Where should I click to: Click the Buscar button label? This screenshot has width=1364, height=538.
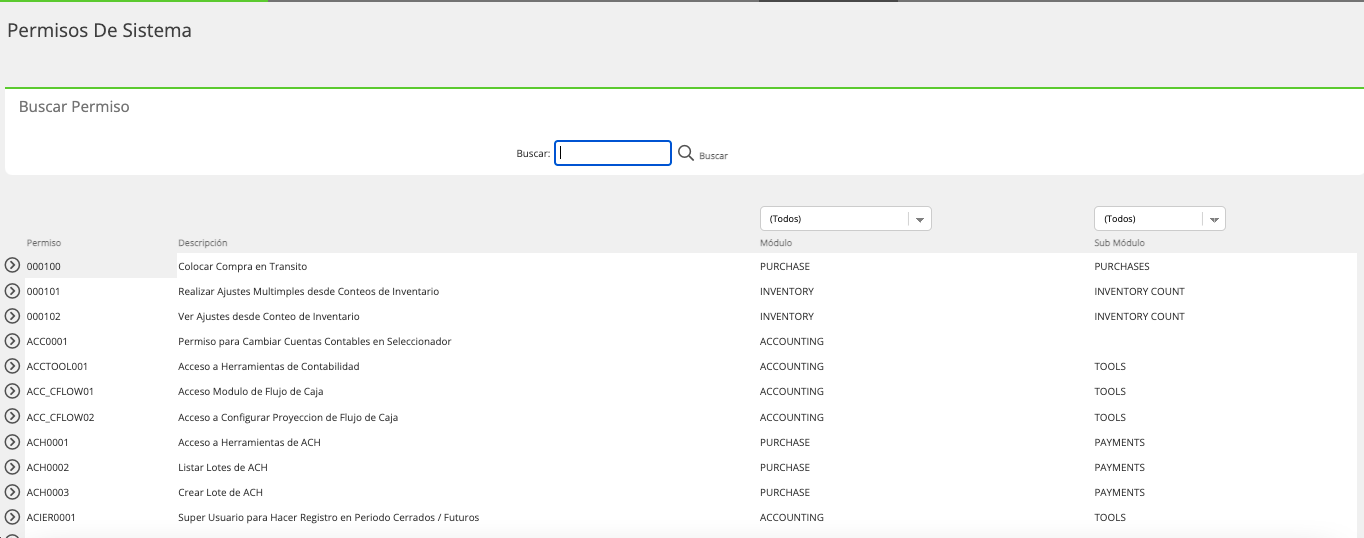713,156
